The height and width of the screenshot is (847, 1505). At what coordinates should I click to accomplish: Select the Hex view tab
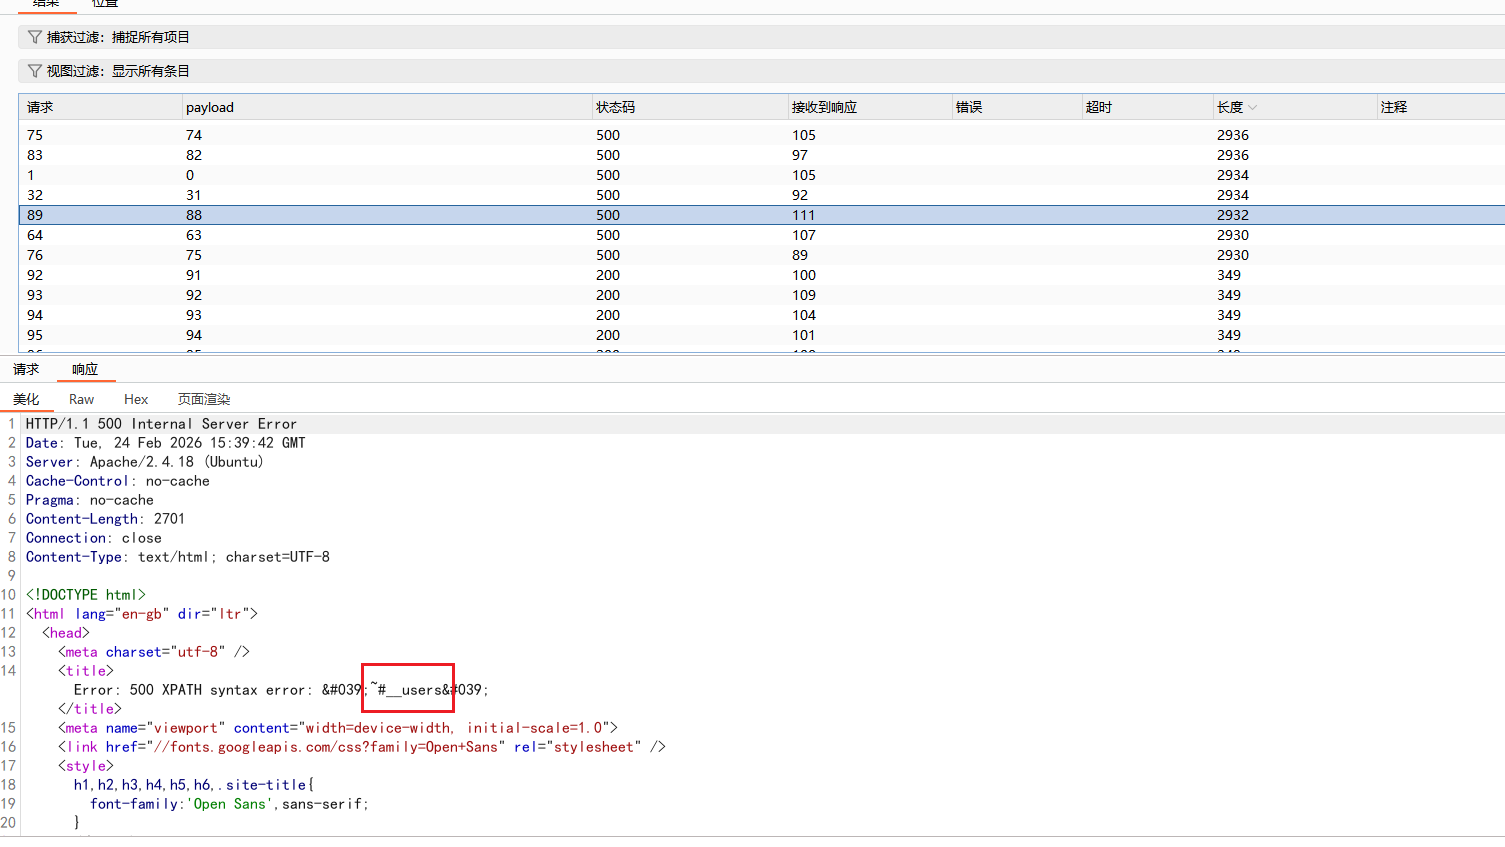(x=136, y=399)
